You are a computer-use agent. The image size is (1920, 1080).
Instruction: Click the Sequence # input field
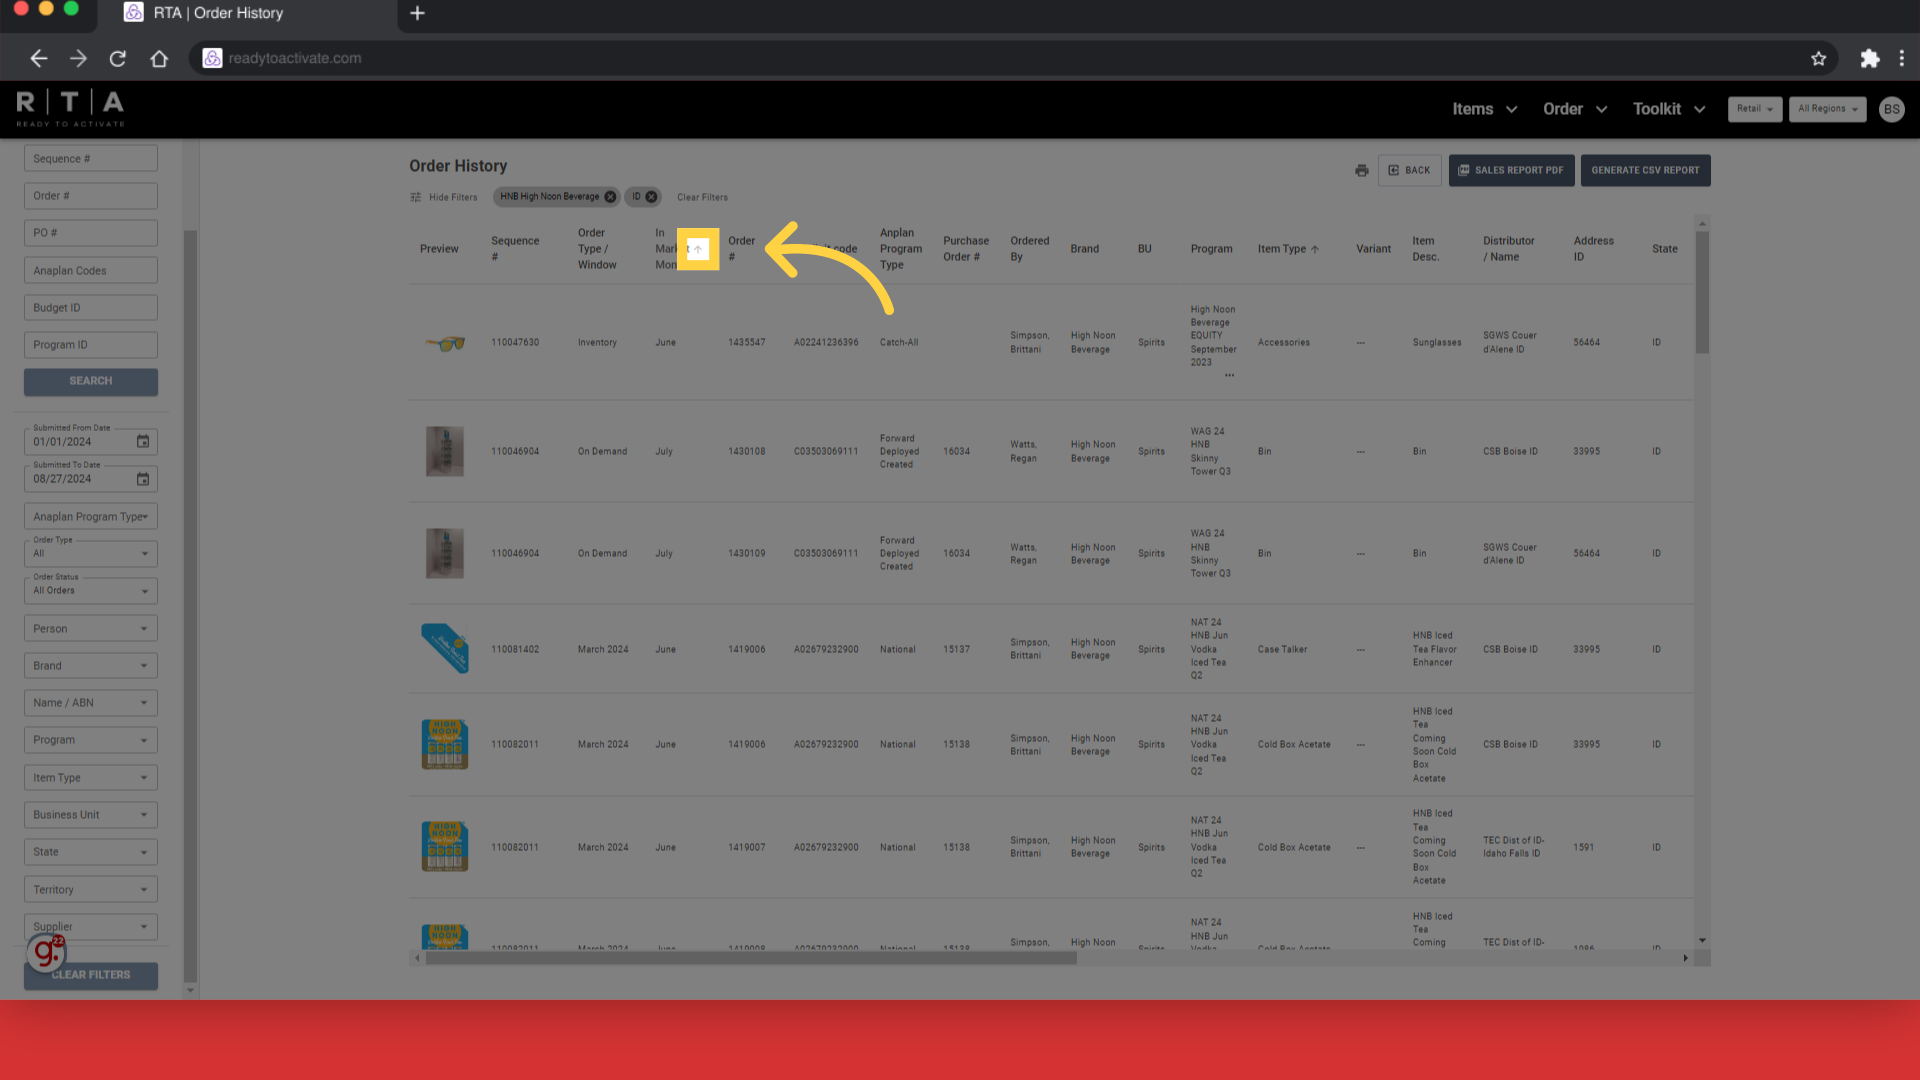[90, 159]
